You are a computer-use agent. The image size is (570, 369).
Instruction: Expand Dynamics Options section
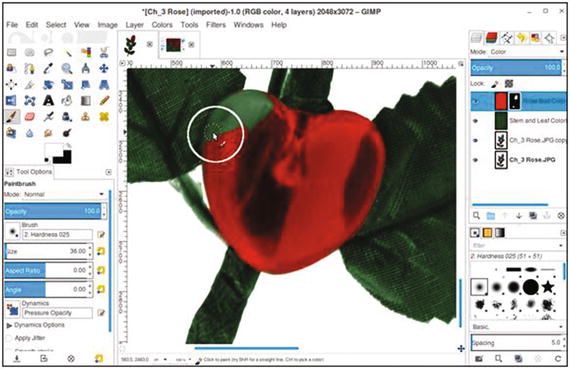click(9, 325)
